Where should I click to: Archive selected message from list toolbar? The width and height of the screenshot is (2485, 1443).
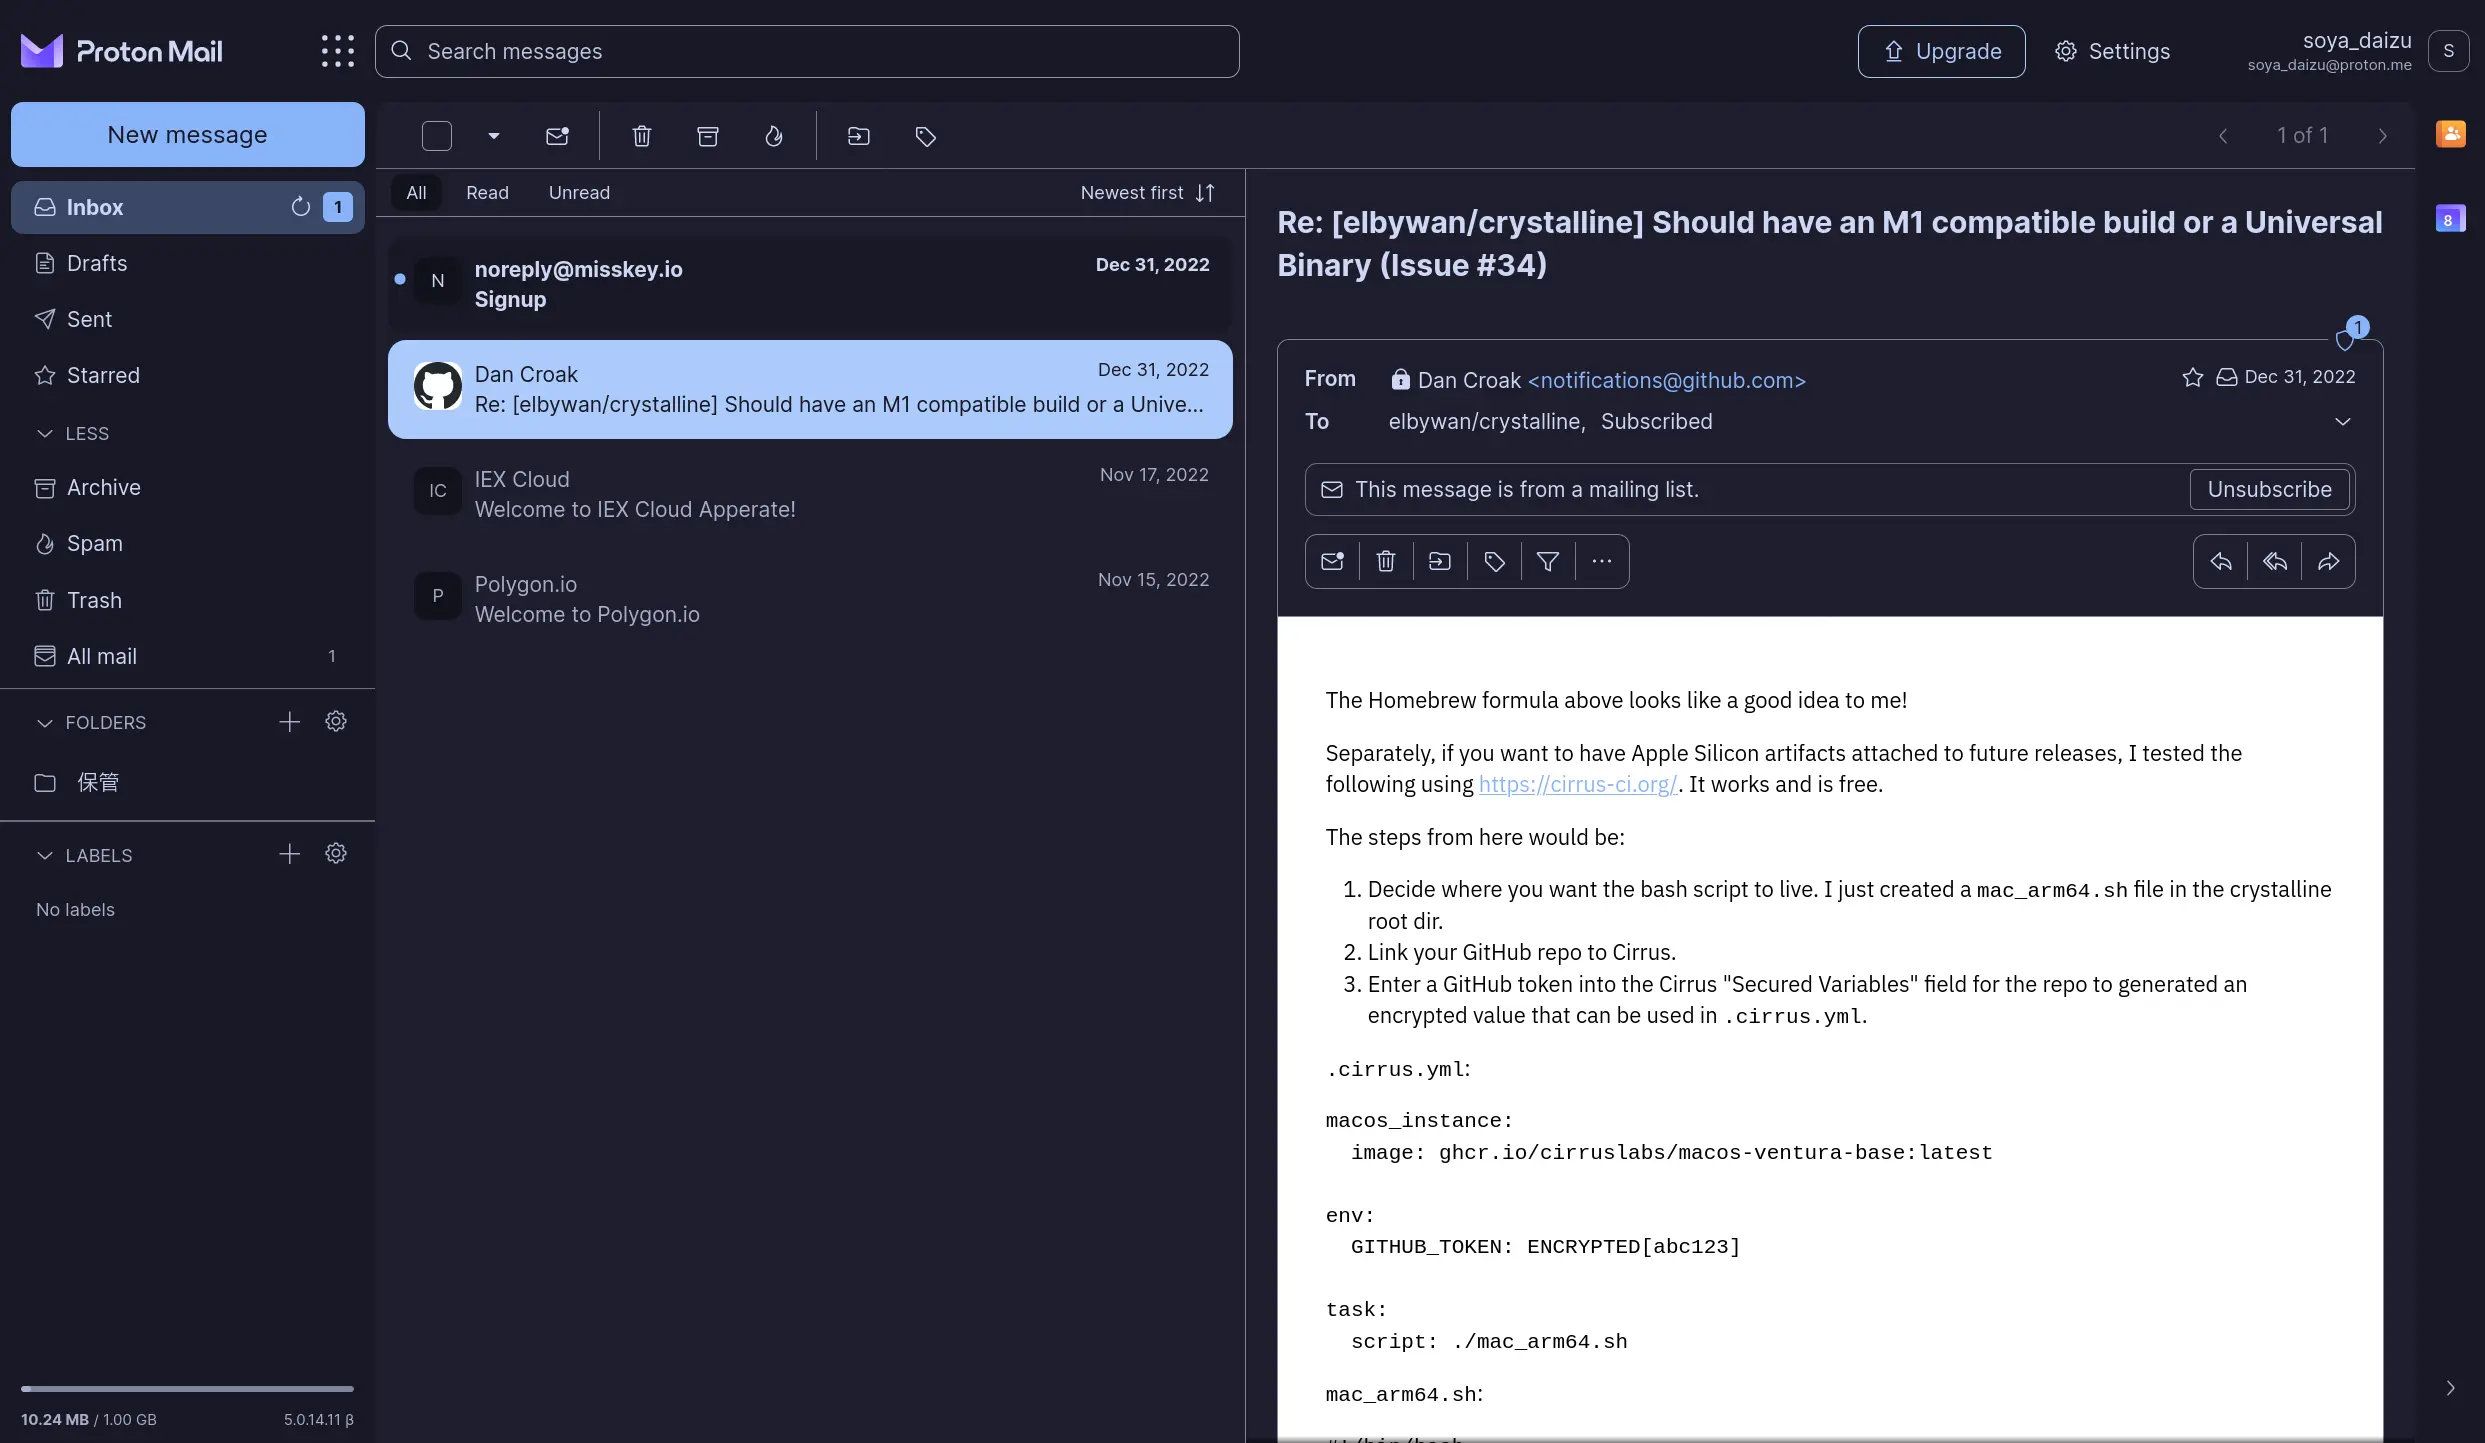[x=708, y=136]
